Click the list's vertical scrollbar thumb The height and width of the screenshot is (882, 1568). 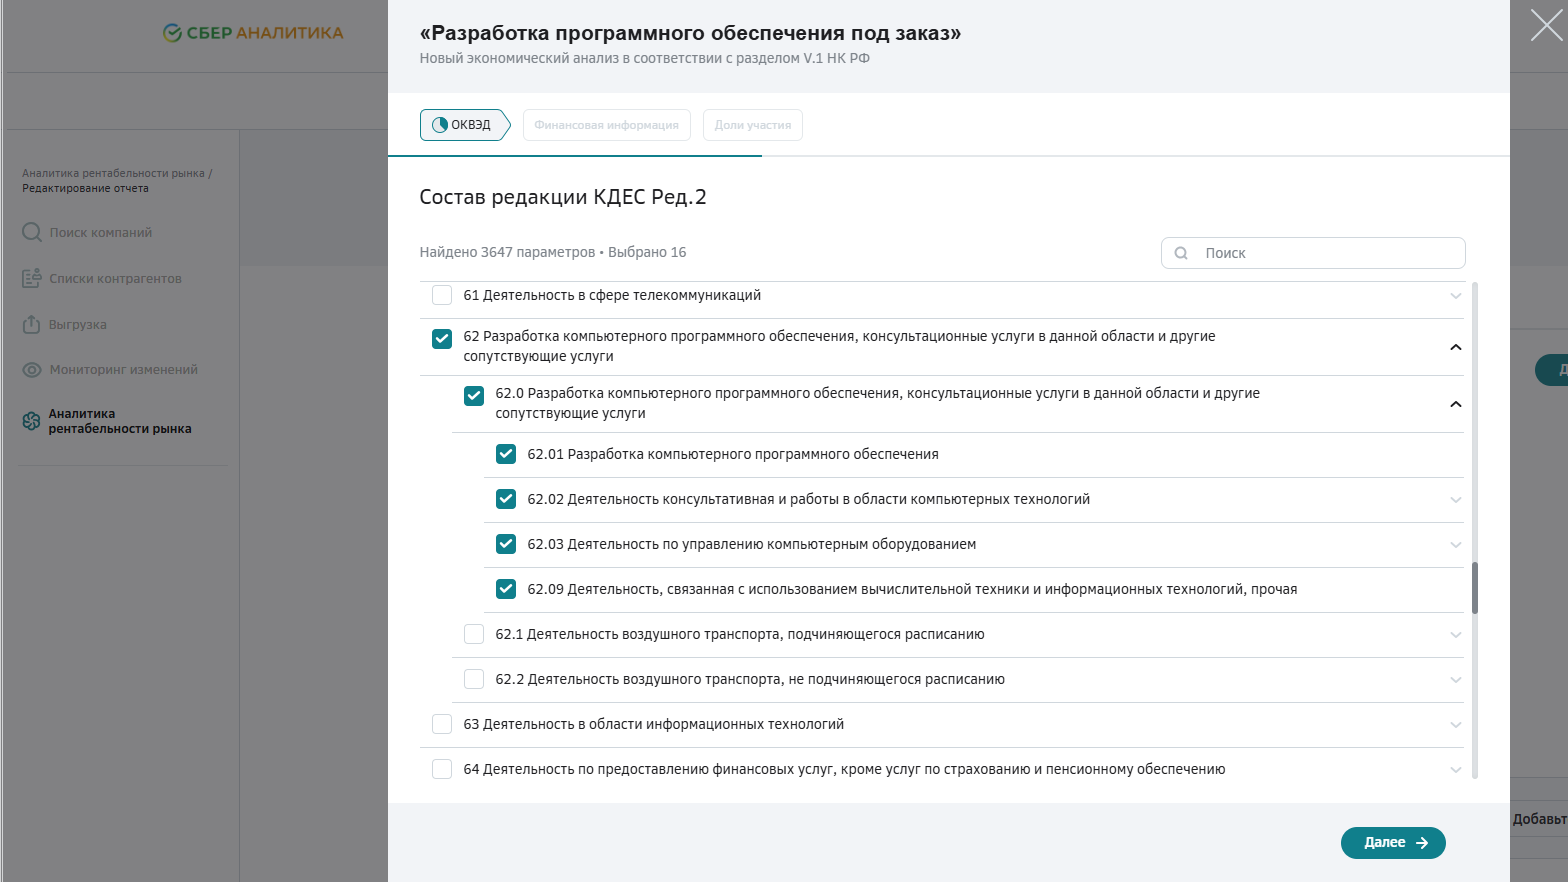(x=1475, y=588)
